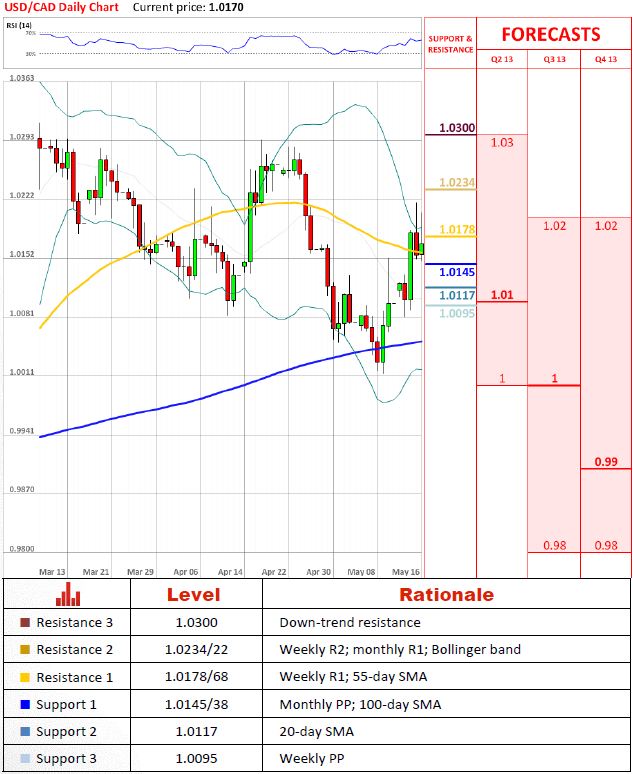Click the 1.03 value in Q2 13 column
Image resolution: width=633 pixels, height=774 pixels.
[x=502, y=143]
